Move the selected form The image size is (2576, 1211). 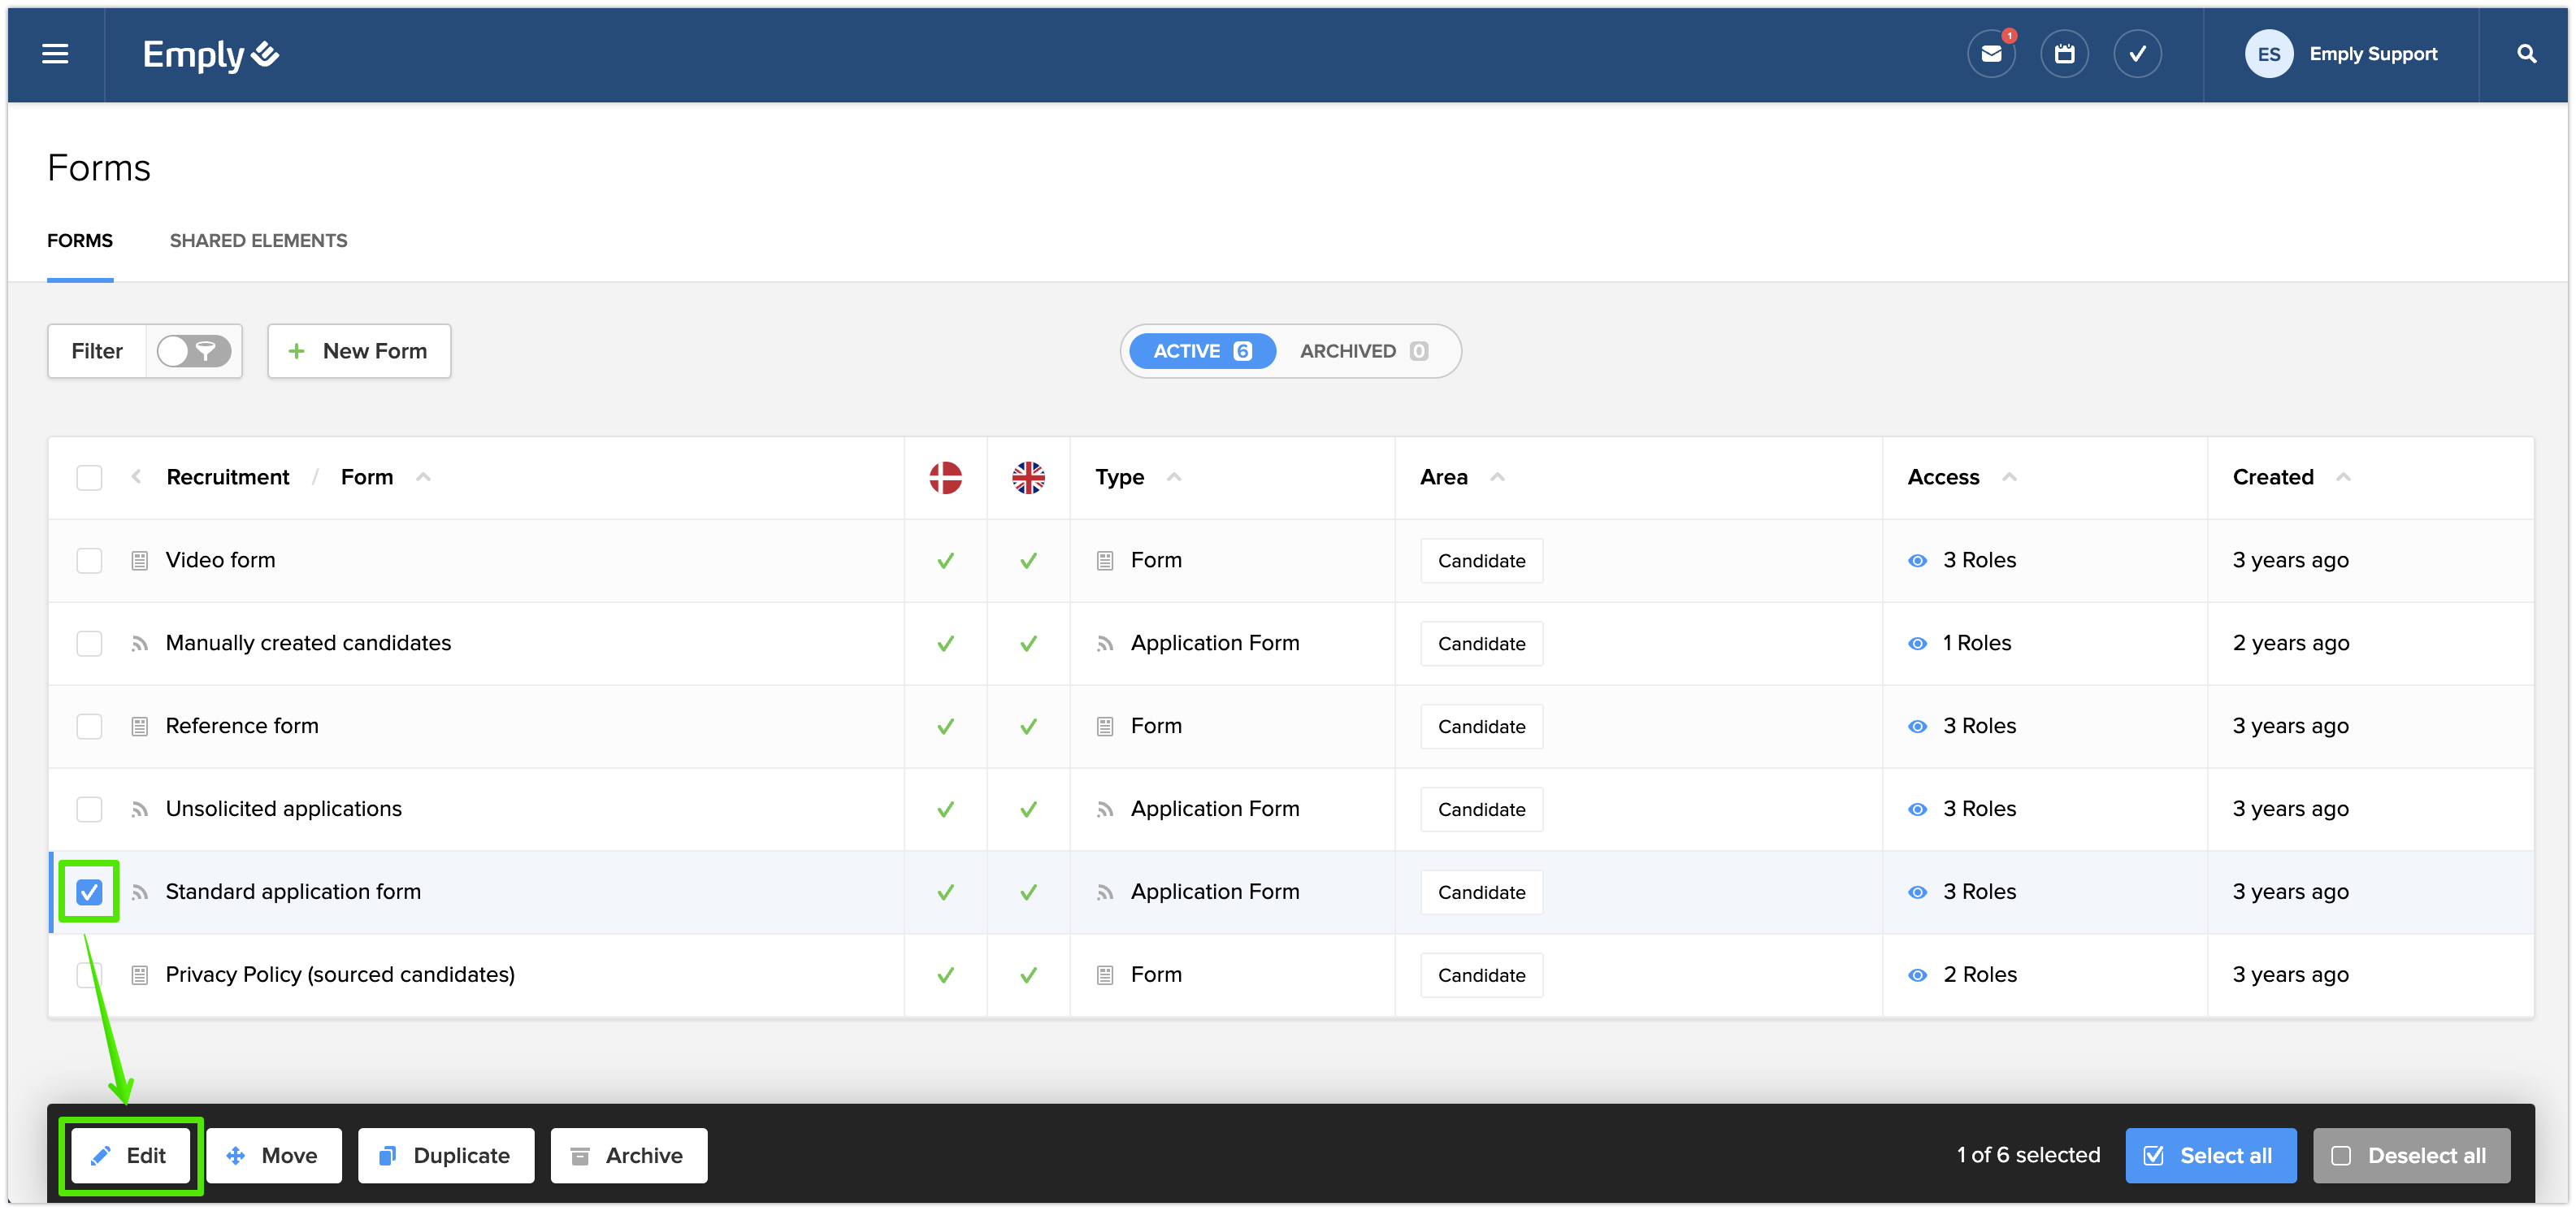(x=274, y=1156)
